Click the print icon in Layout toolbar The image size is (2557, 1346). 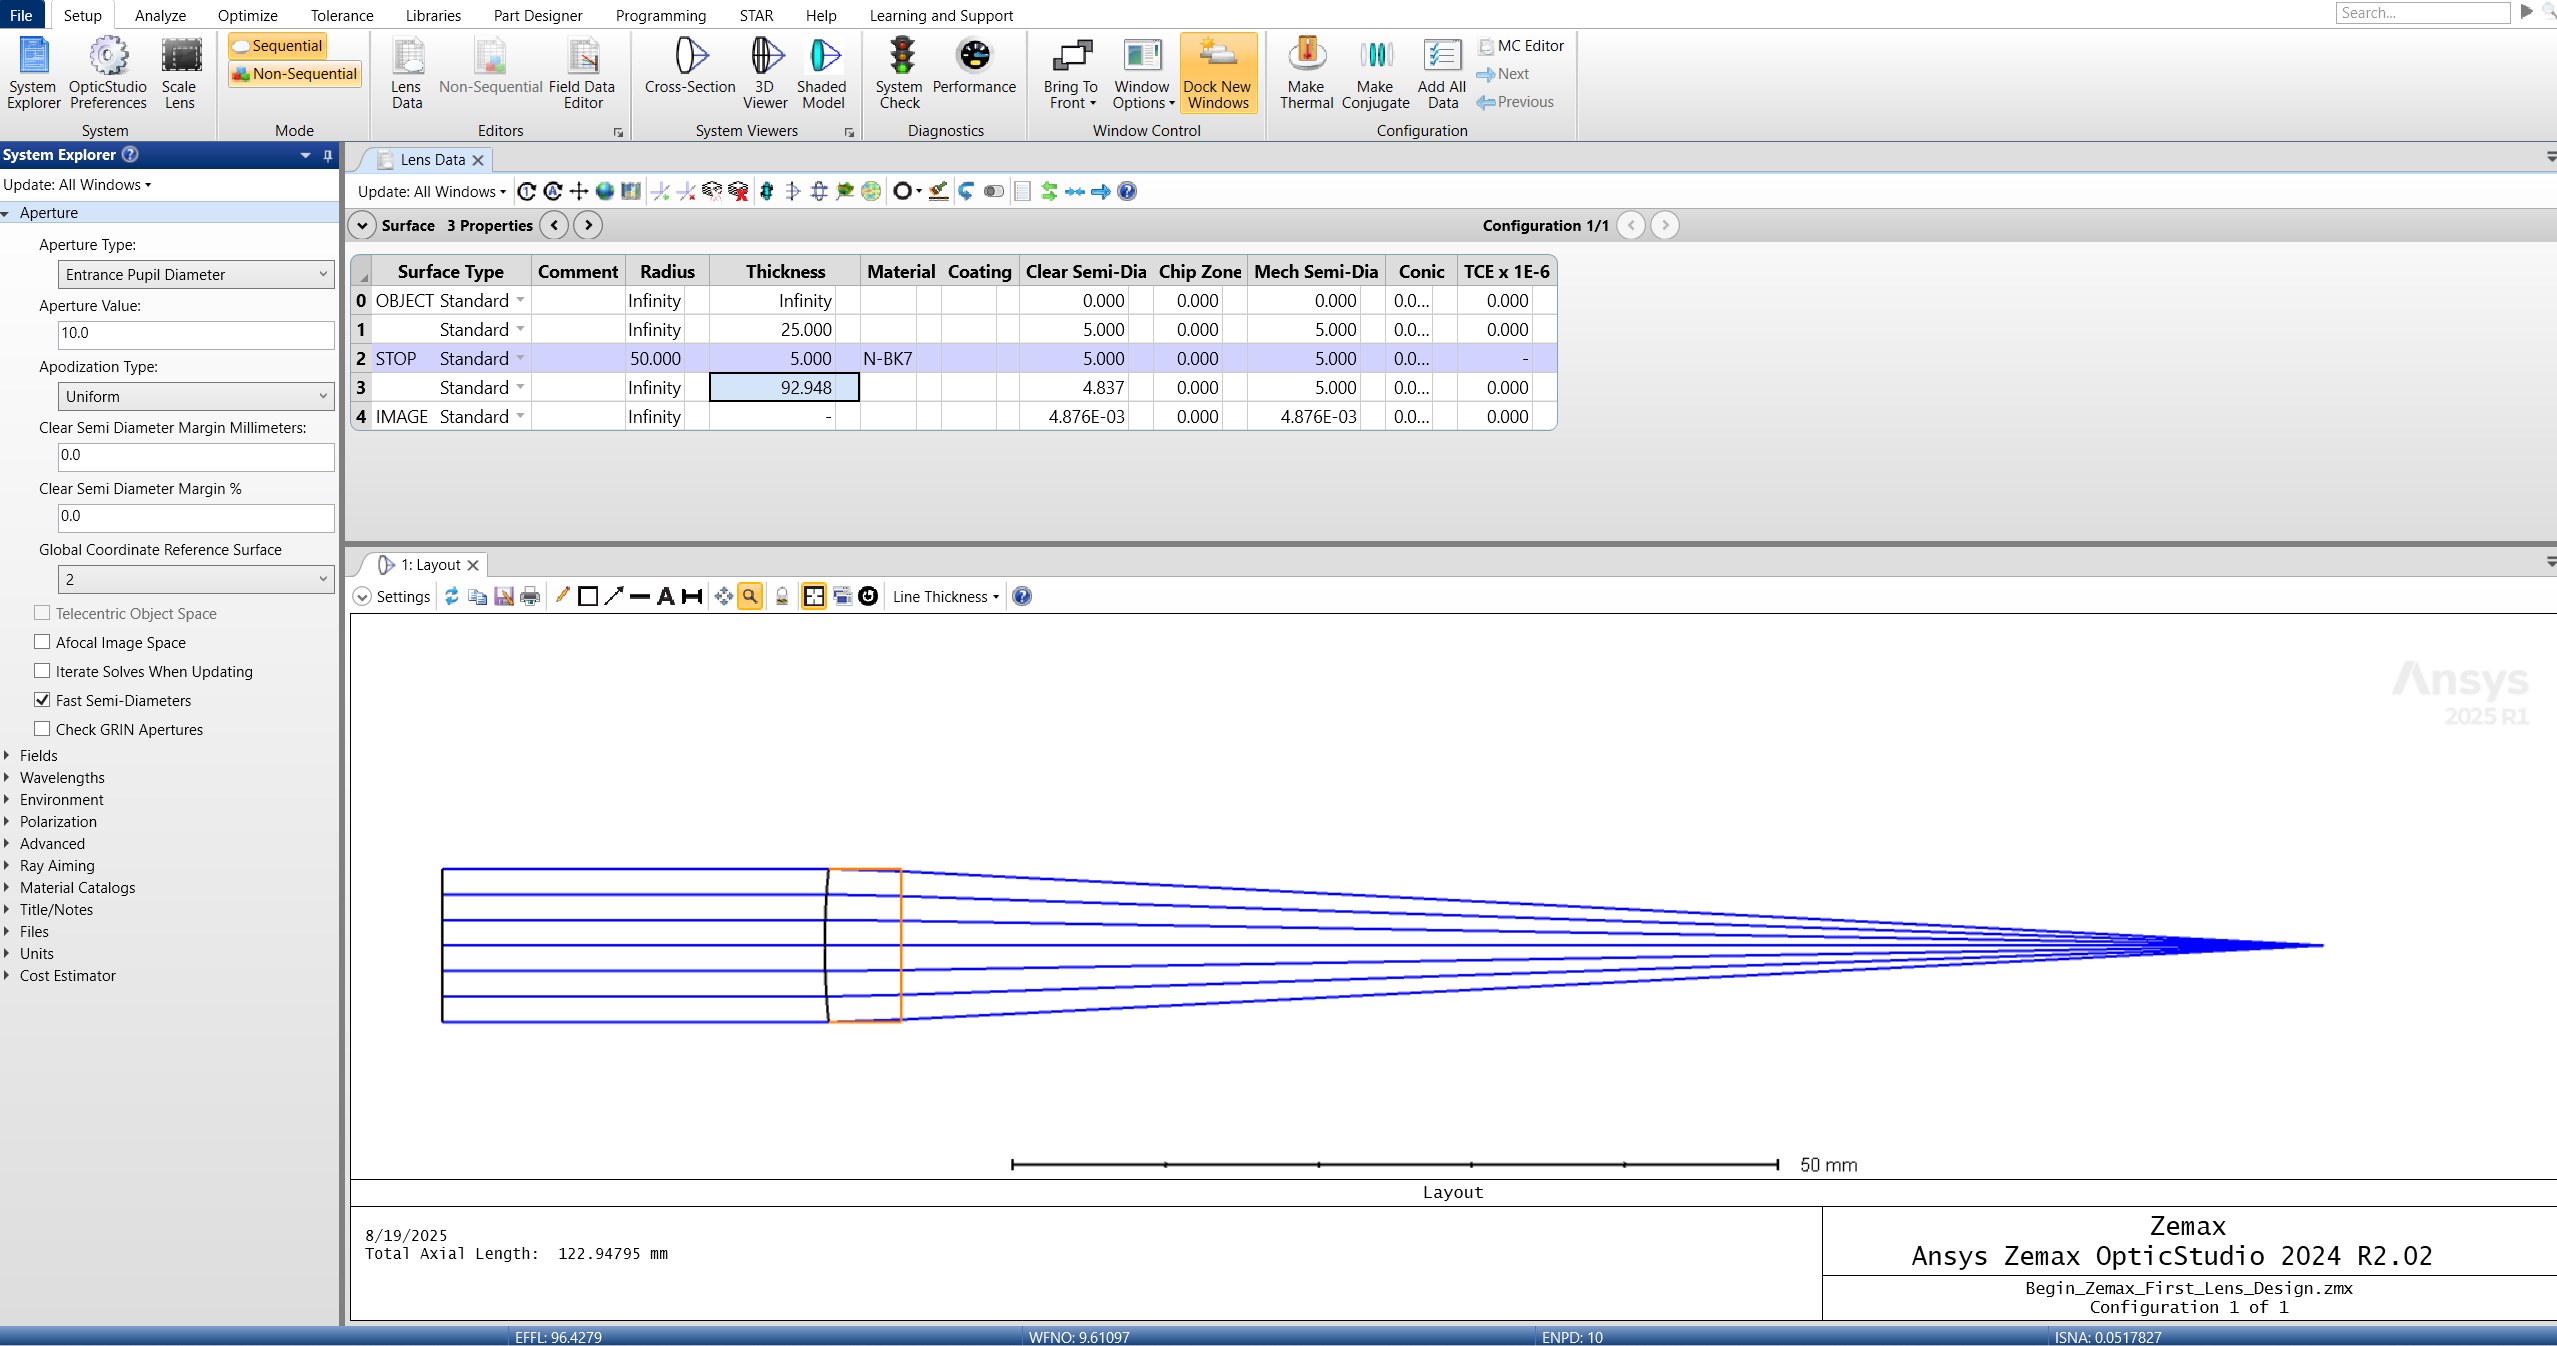click(x=530, y=597)
